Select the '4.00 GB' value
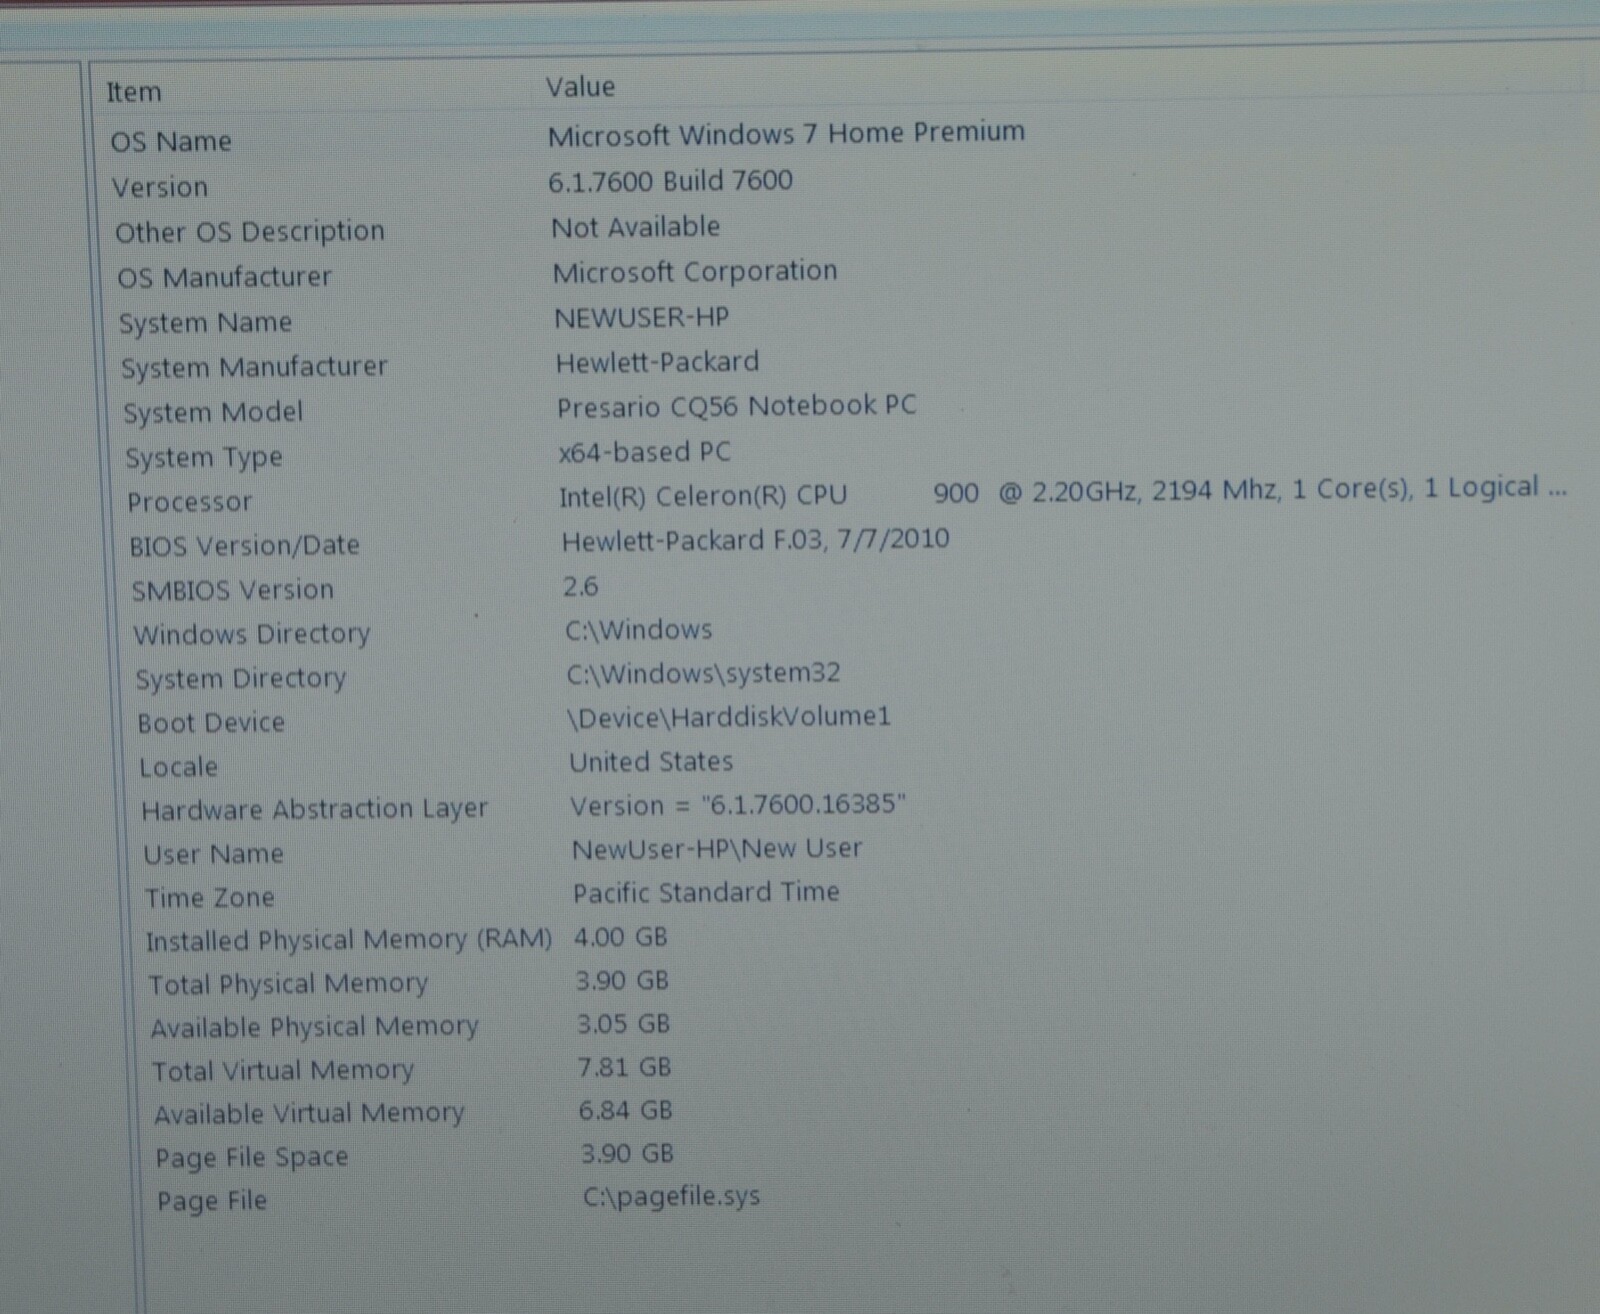This screenshot has height=1314, width=1600. pos(621,937)
